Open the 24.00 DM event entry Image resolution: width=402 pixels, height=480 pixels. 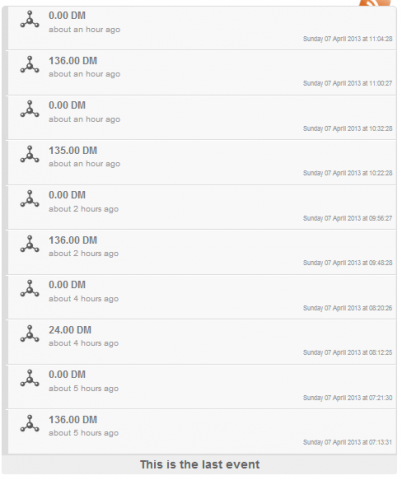coord(202,342)
